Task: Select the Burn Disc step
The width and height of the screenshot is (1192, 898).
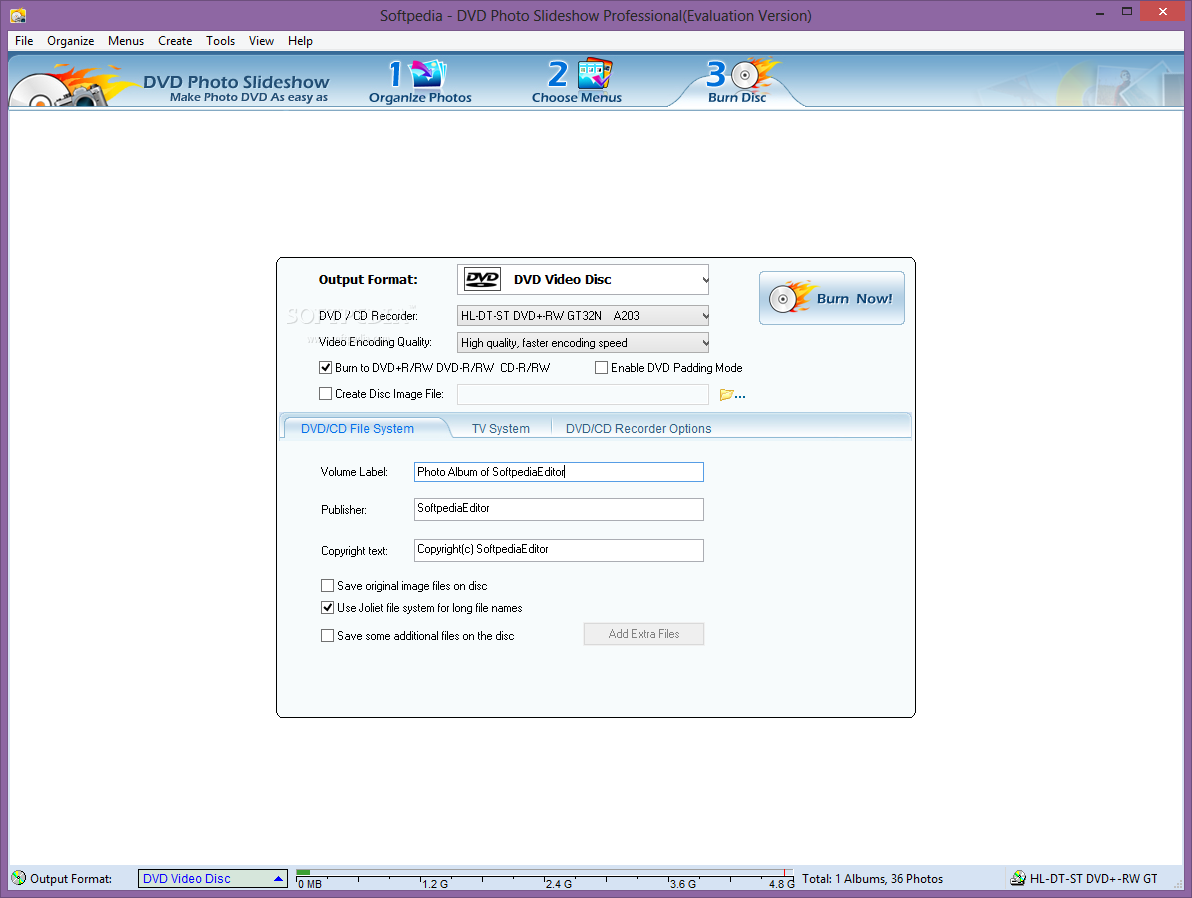Action: click(x=737, y=82)
